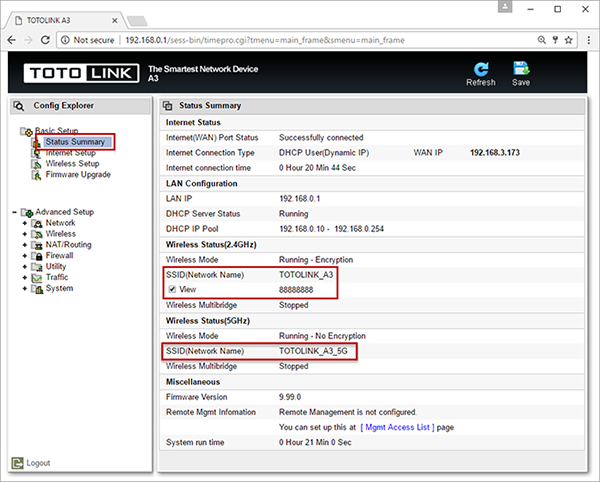The height and width of the screenshot is (482, 600).
Task: Click the Network folder icon
Action: coord(37,223)
